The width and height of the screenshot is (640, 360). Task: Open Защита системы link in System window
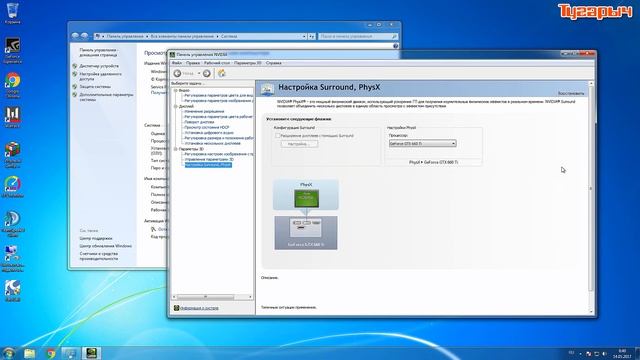pos(95,87)
